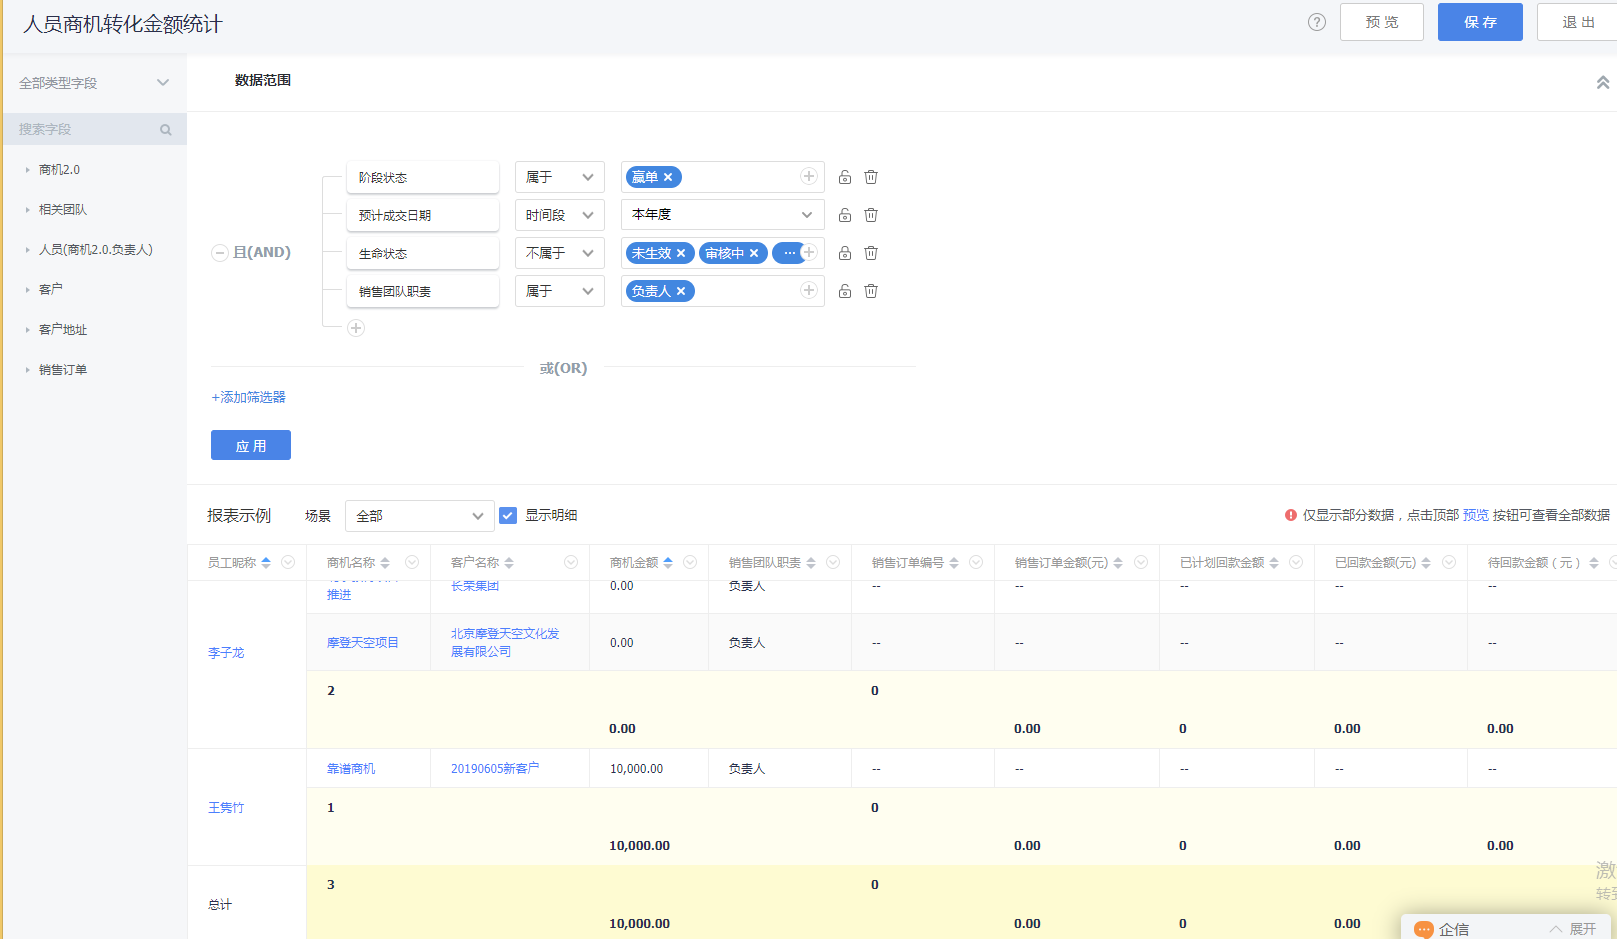Open customer 20190605新客户
The image size is (1617, 939).
495,768
